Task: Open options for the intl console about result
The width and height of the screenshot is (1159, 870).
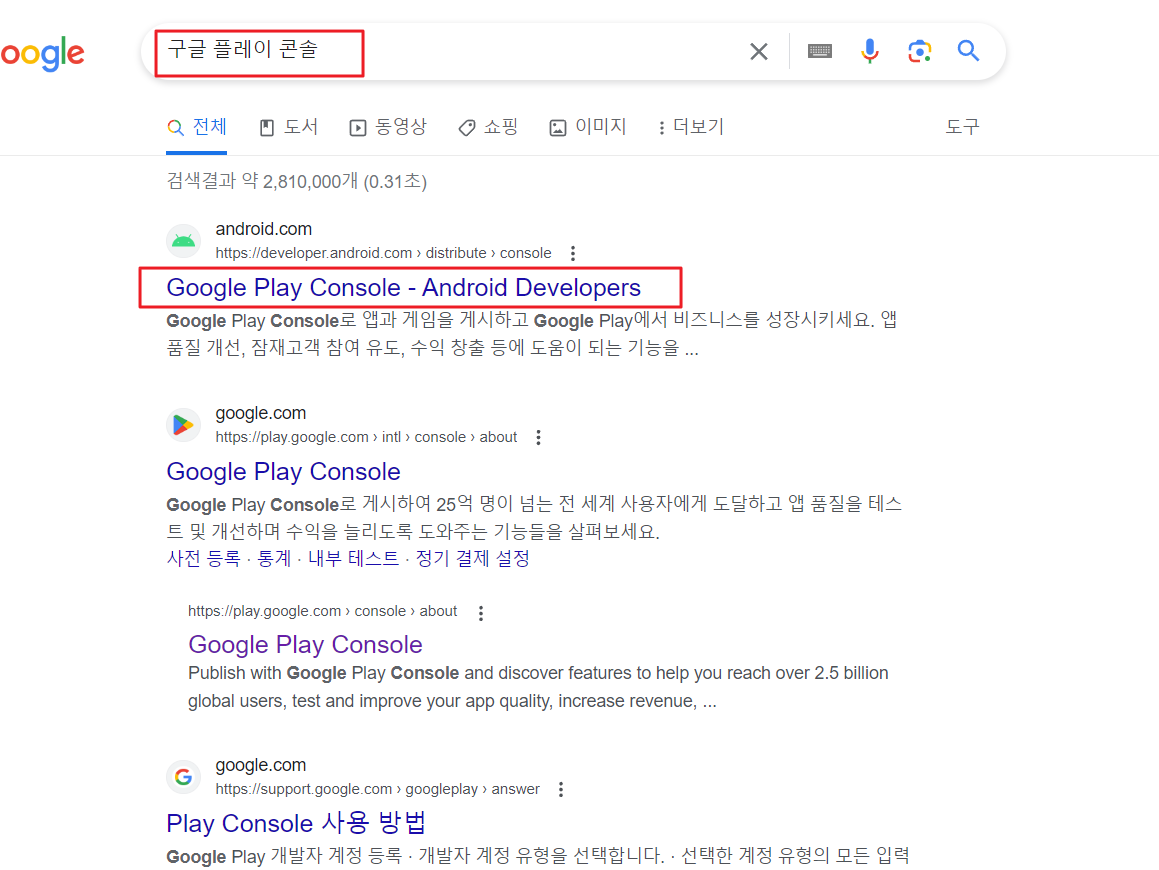Action: point(539,438)
